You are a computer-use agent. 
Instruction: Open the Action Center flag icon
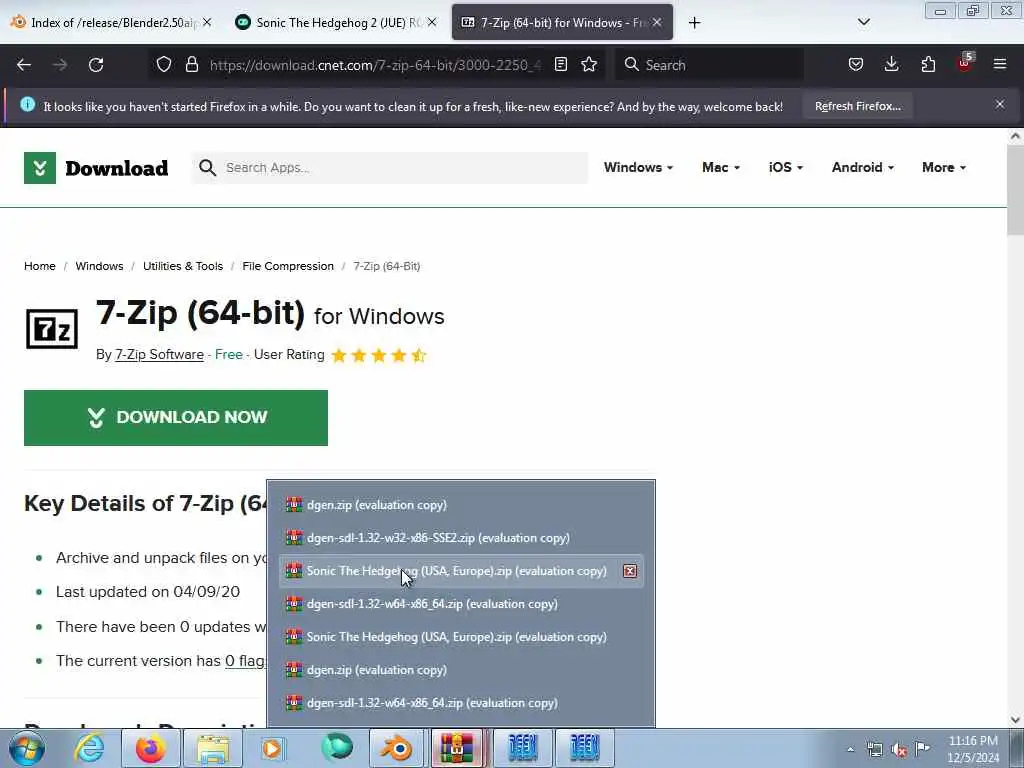click(922, 748)
